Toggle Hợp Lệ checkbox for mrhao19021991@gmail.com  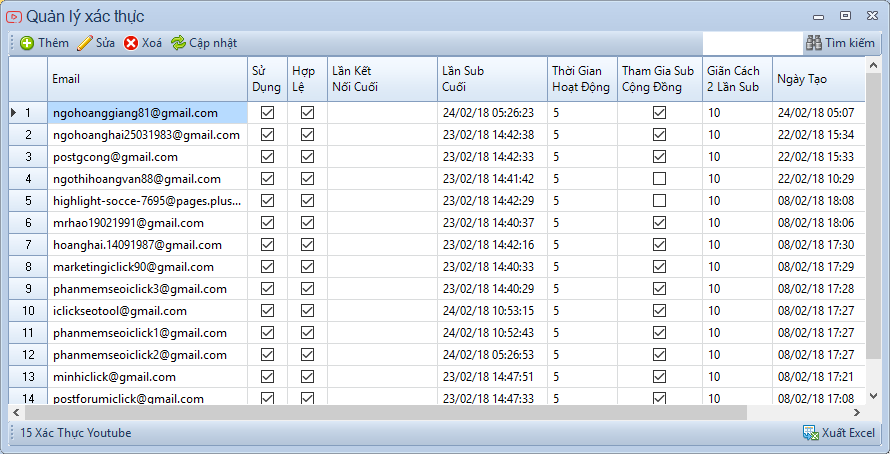click(307, 223)
